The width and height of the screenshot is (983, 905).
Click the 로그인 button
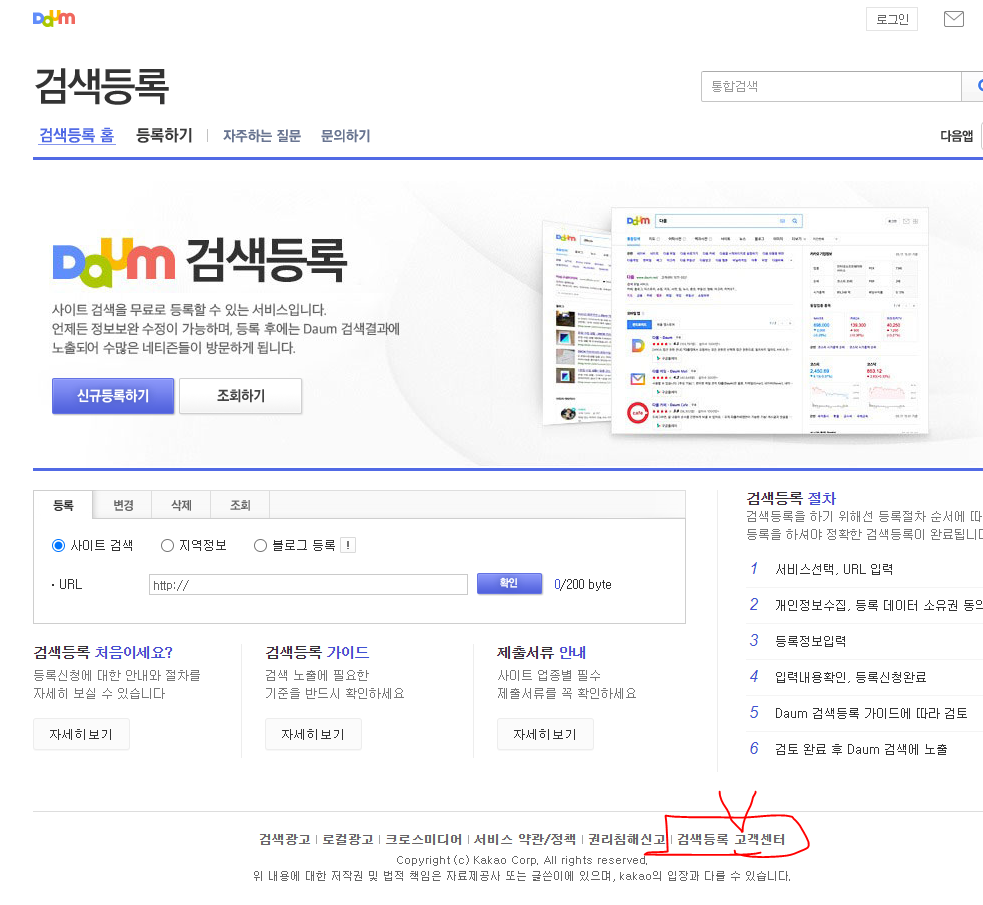892,19
